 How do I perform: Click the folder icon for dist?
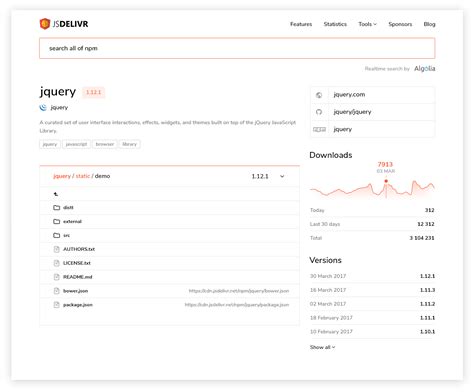(x=56, y=208)
